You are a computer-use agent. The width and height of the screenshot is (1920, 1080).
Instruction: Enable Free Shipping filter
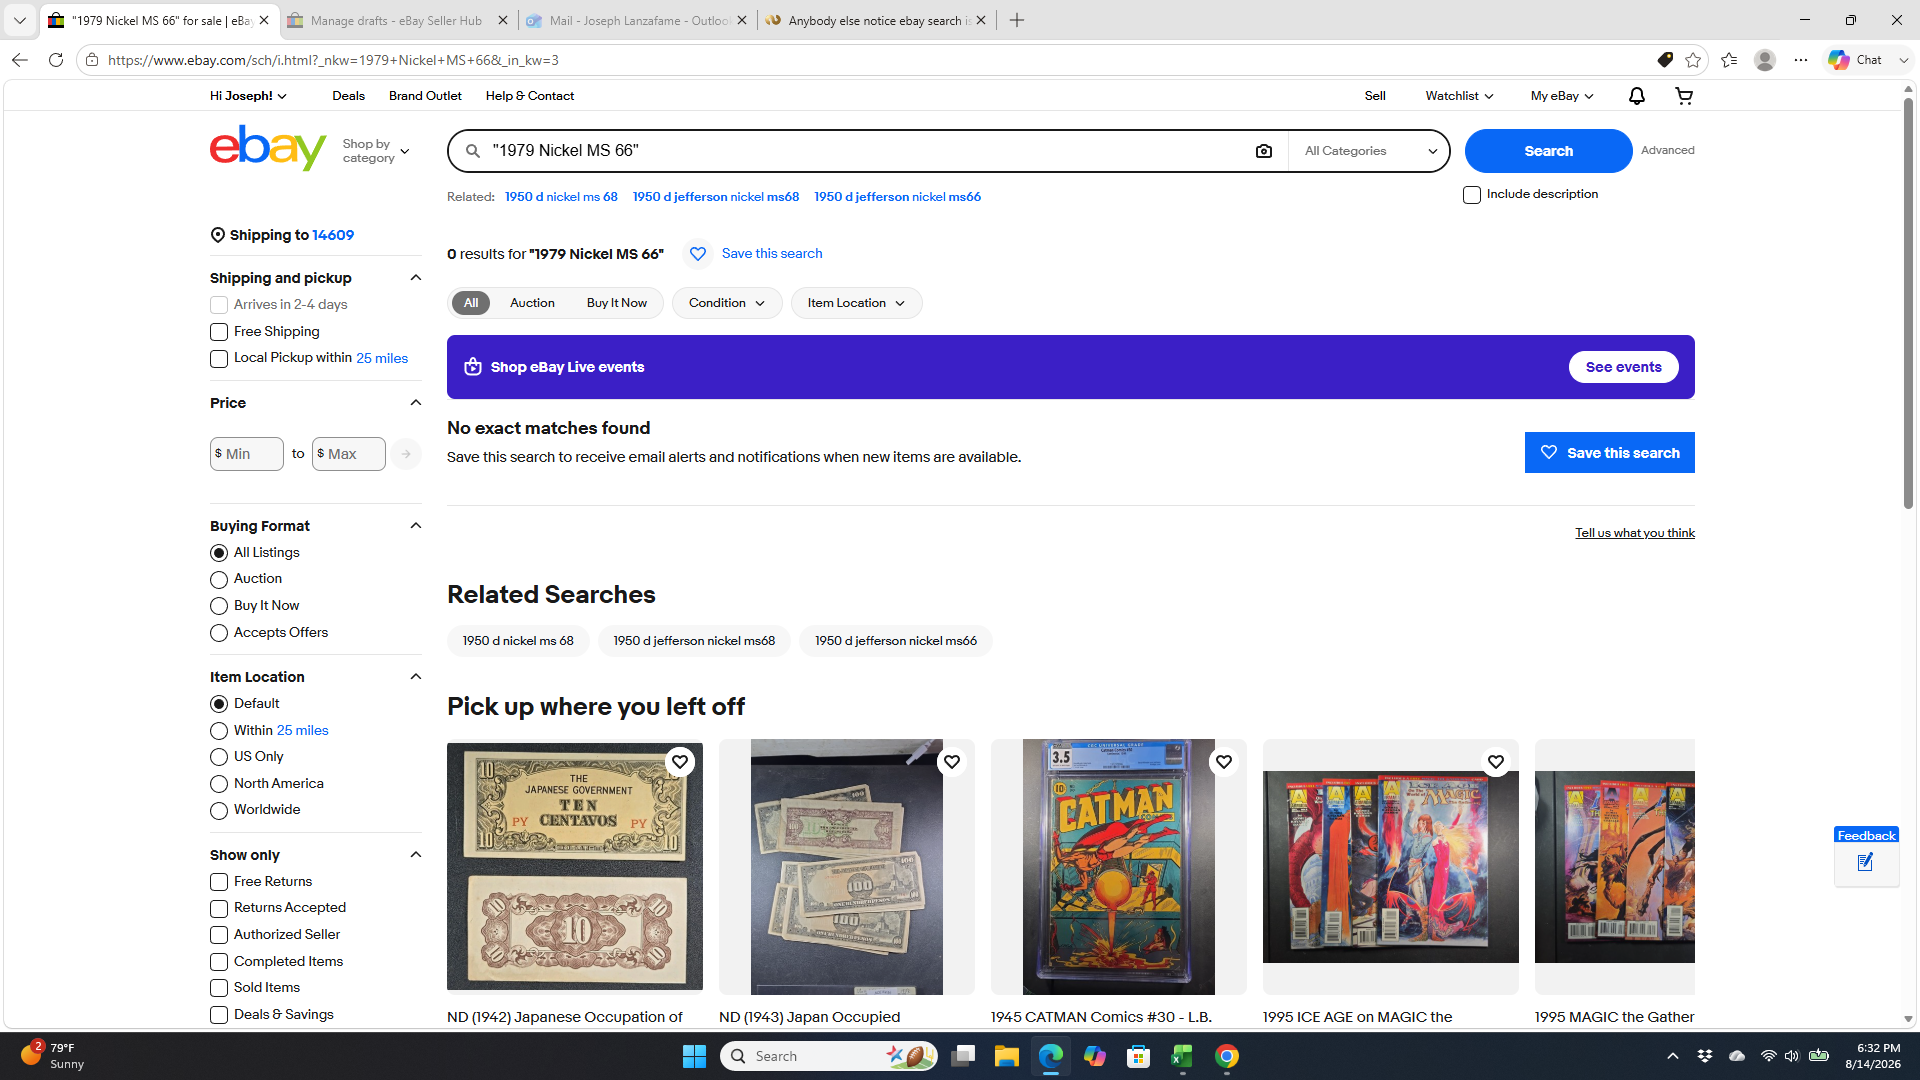(219, 332)
